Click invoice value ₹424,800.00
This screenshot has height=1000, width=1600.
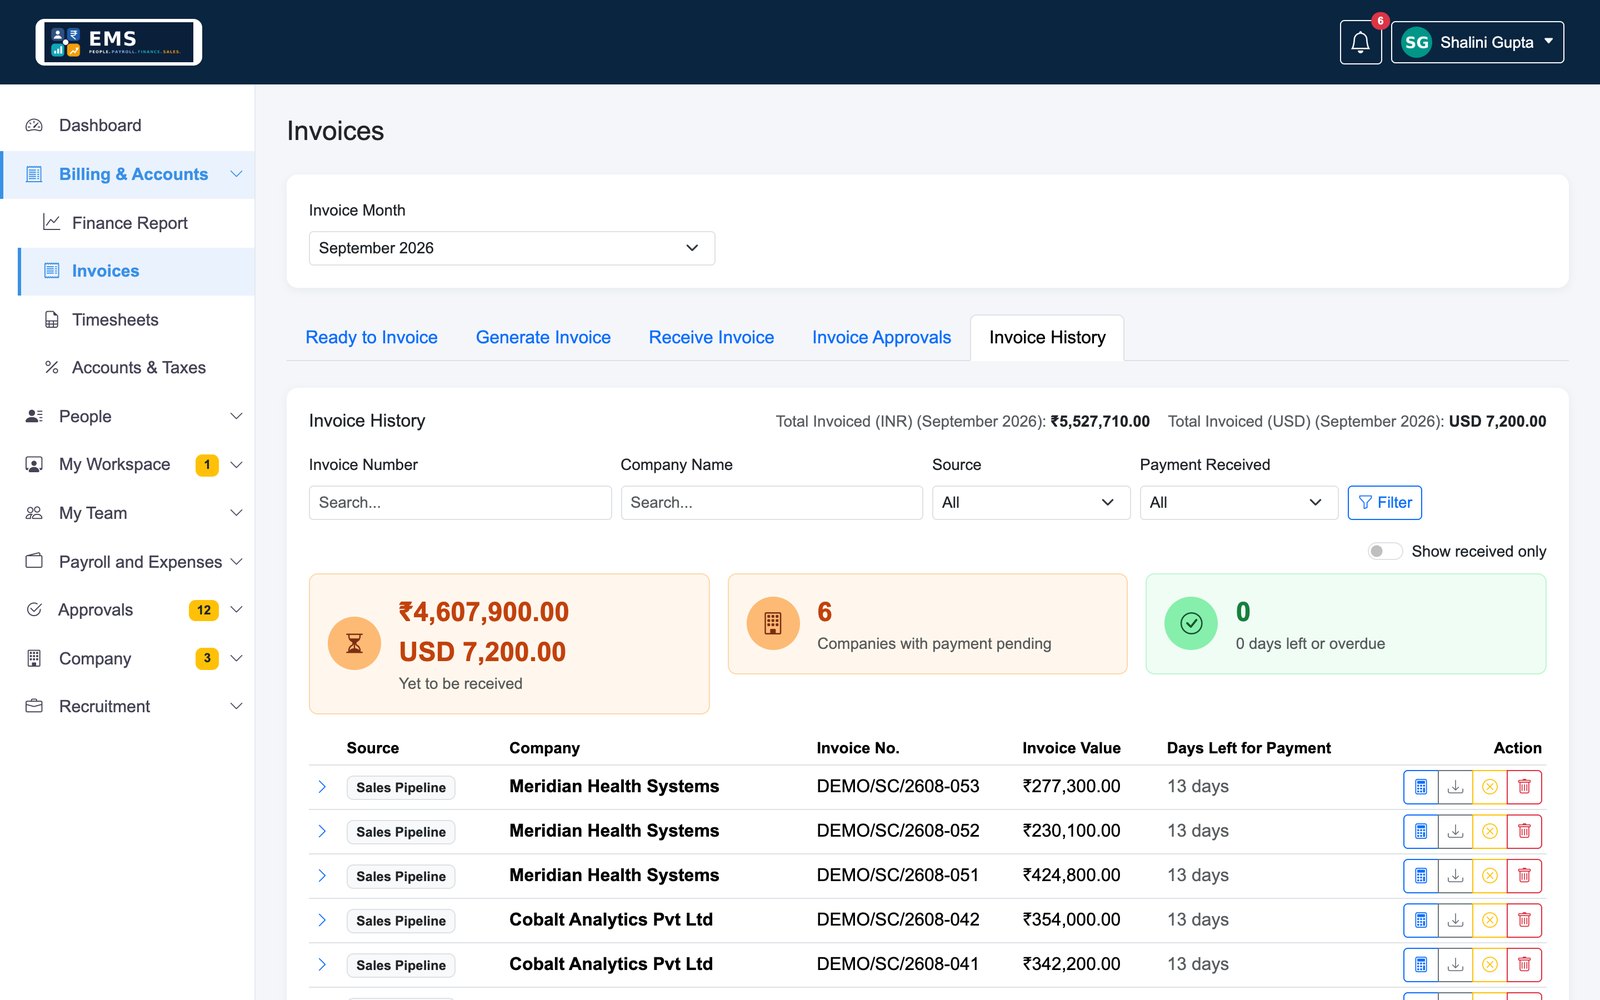tap(1071, 875)
